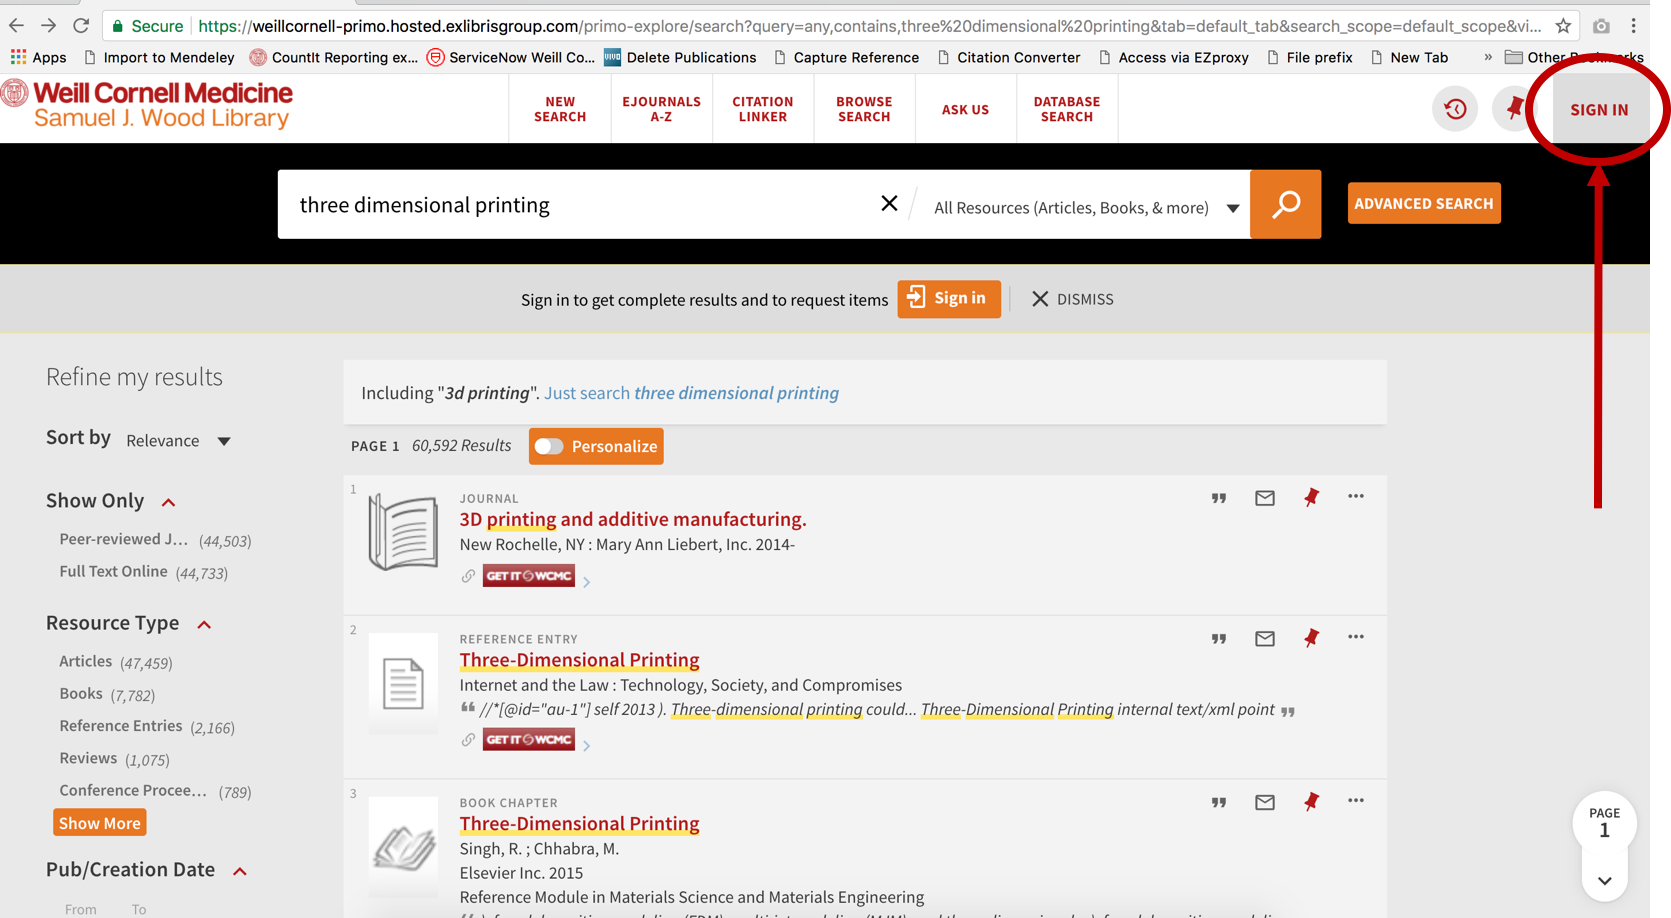Email the reference entry result
This screenshot has width=1671, height=918.
coord(1265,639)
